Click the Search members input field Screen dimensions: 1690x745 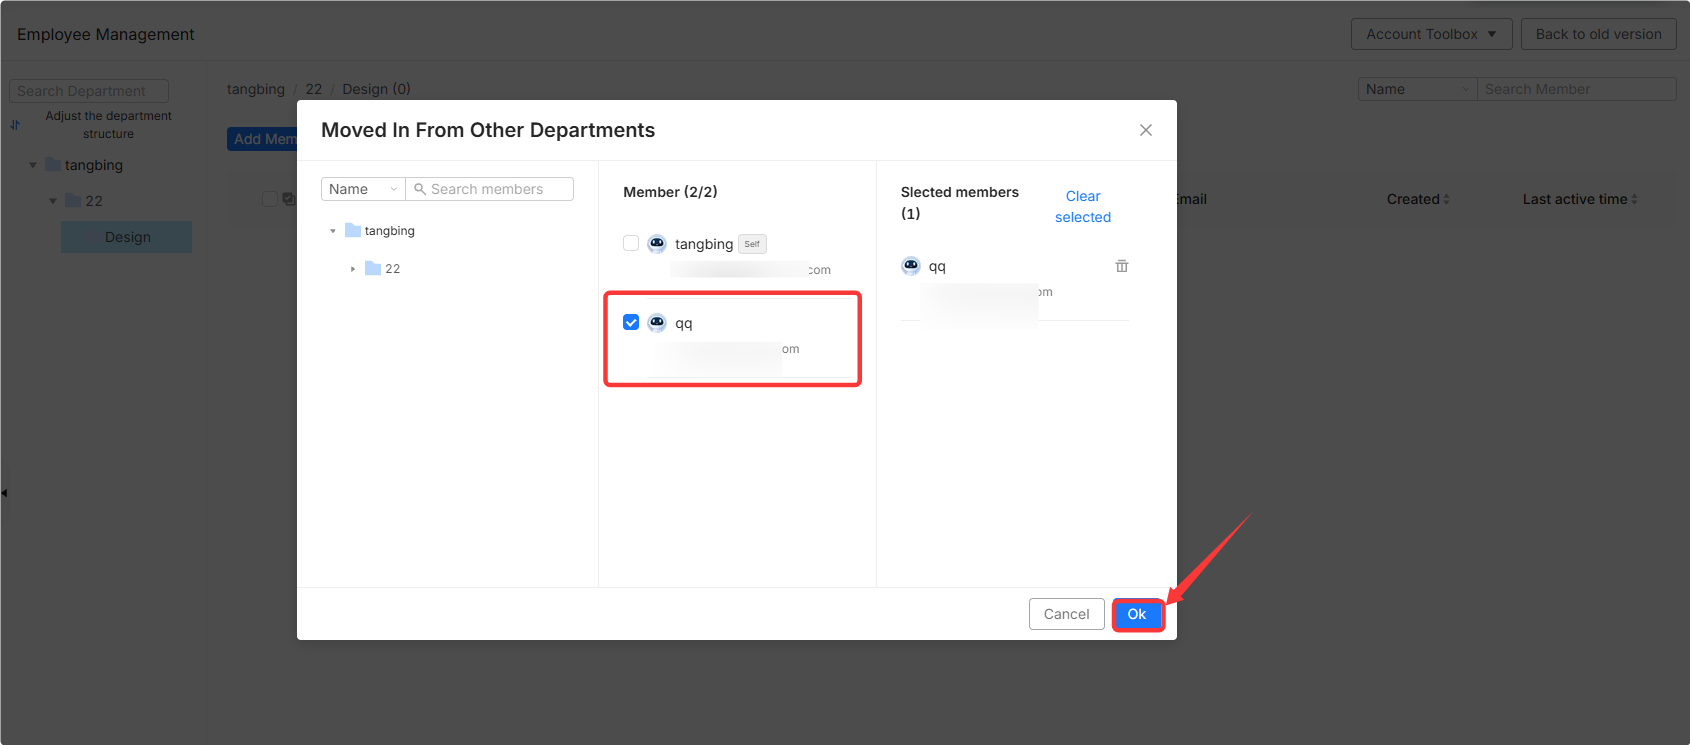(x=490, y=189)
